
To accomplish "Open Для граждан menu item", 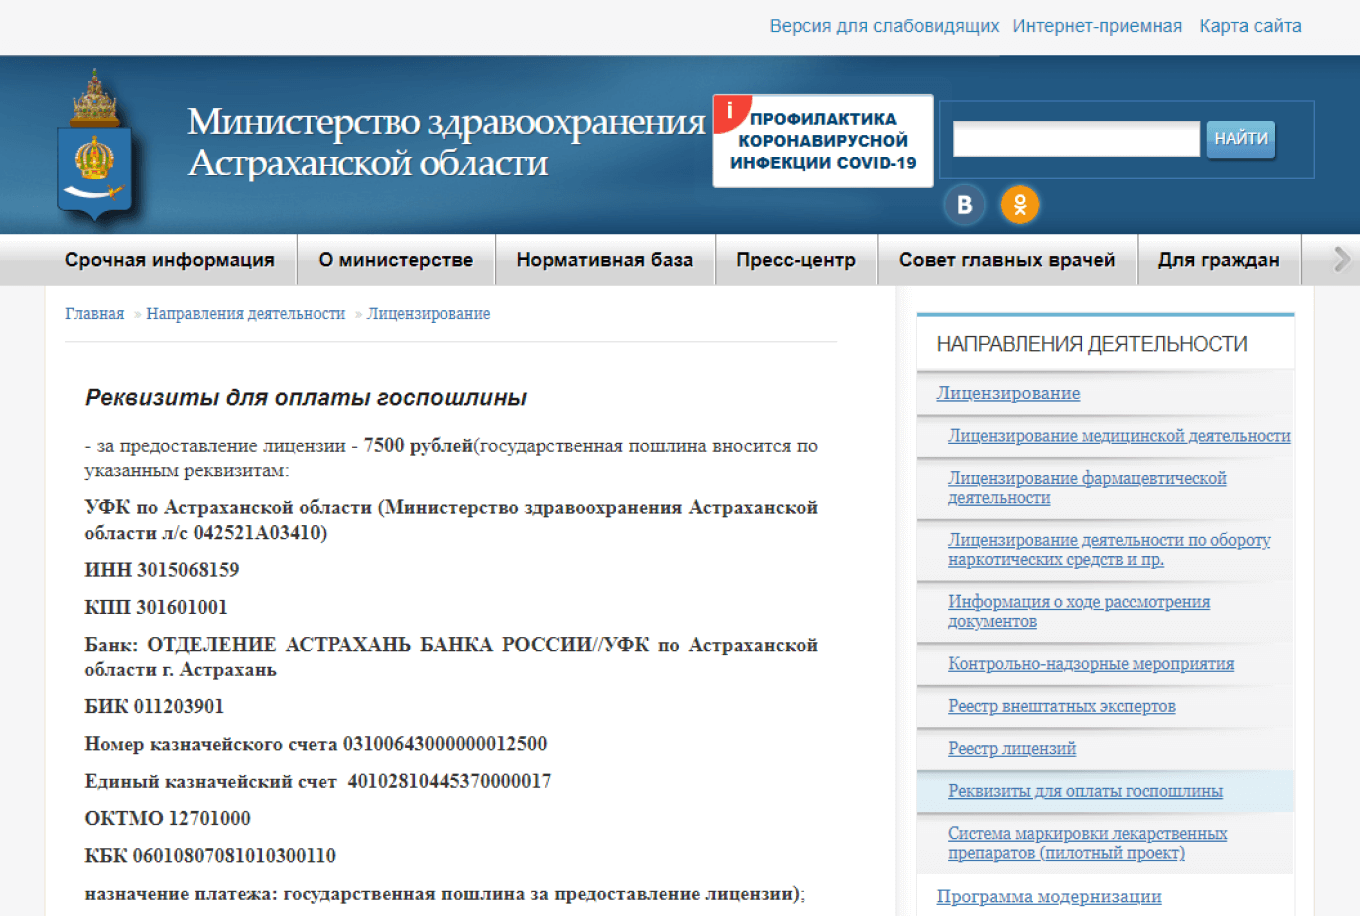I will [x=1219, y=260].
